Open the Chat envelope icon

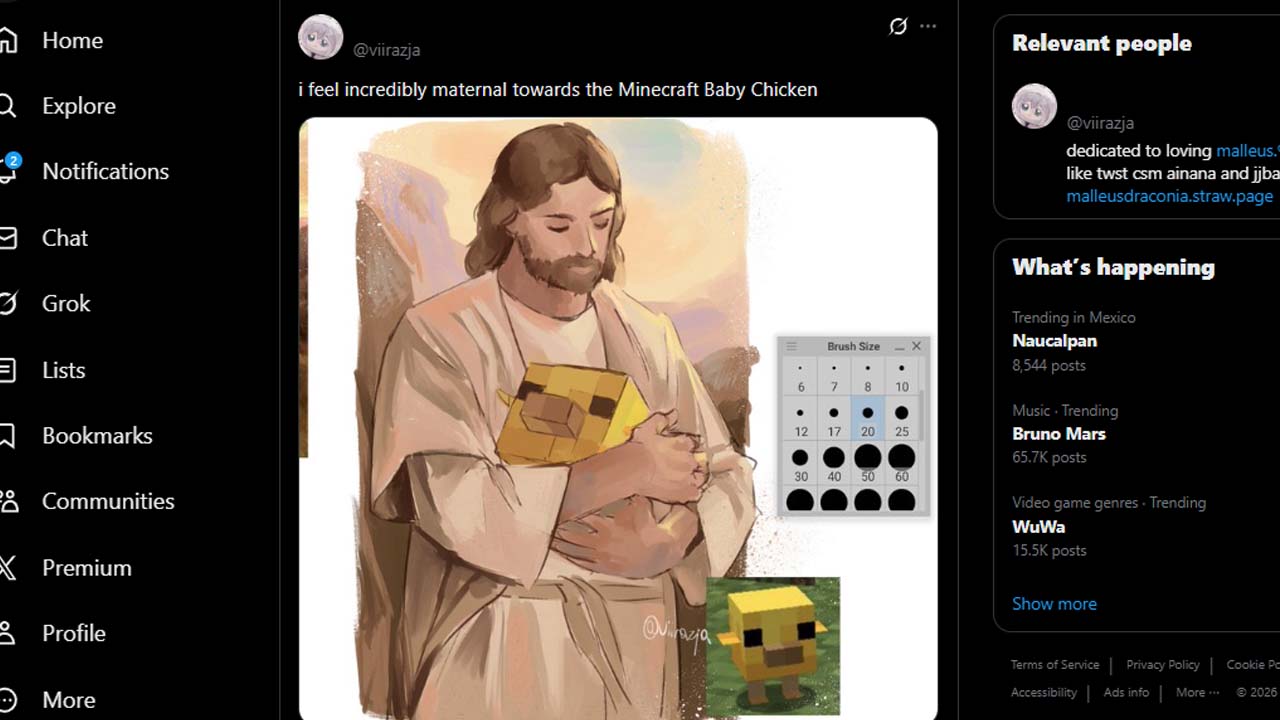click(x=8, y=238)
